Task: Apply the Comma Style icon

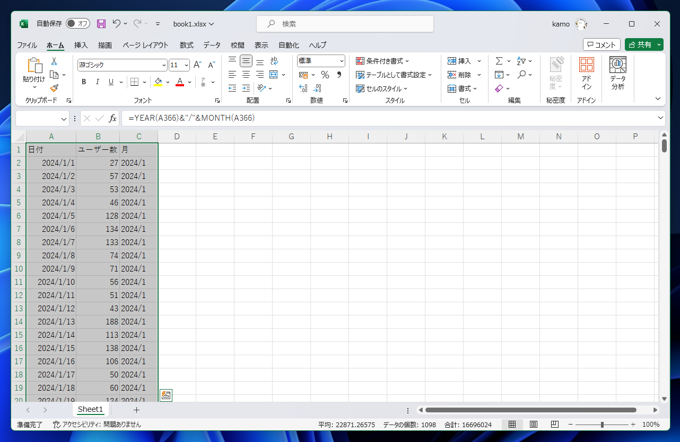Action: 339,75
